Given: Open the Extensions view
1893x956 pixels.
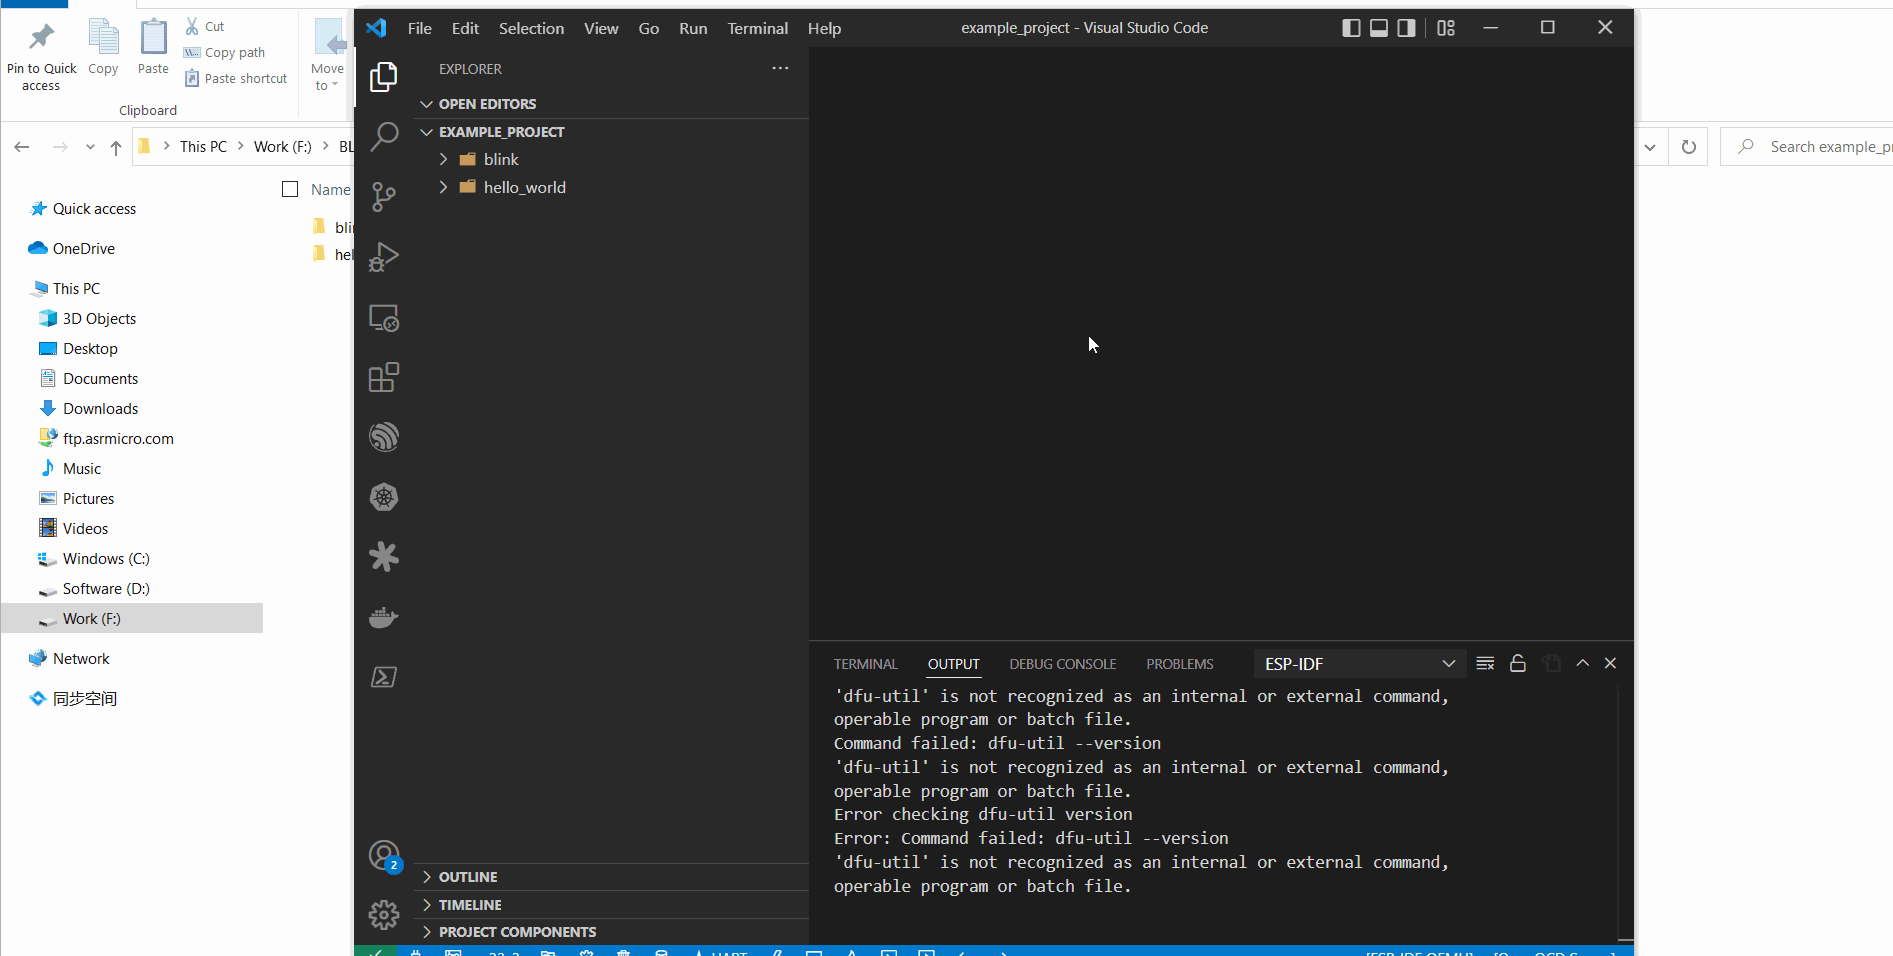Looking at the screenshot, I should (x=383, y=377).
